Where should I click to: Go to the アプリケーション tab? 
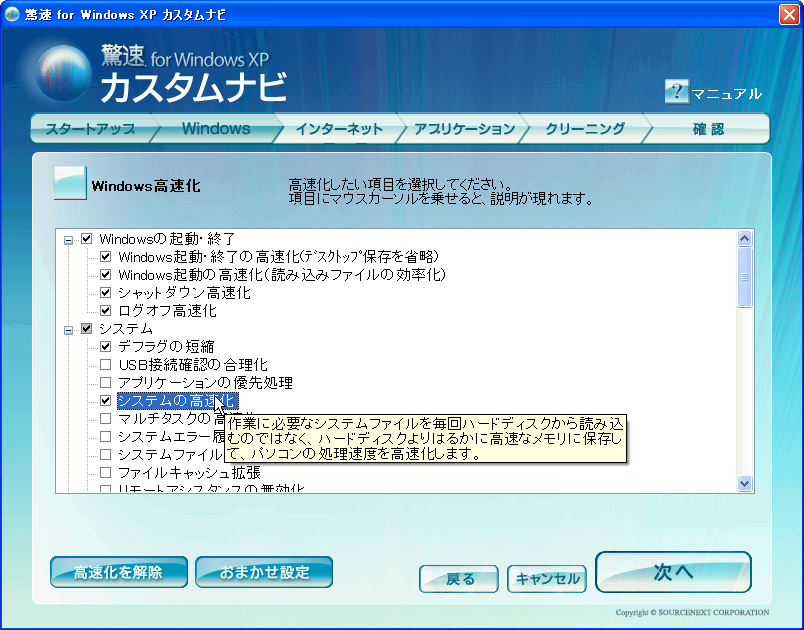(x=465, y=128)
